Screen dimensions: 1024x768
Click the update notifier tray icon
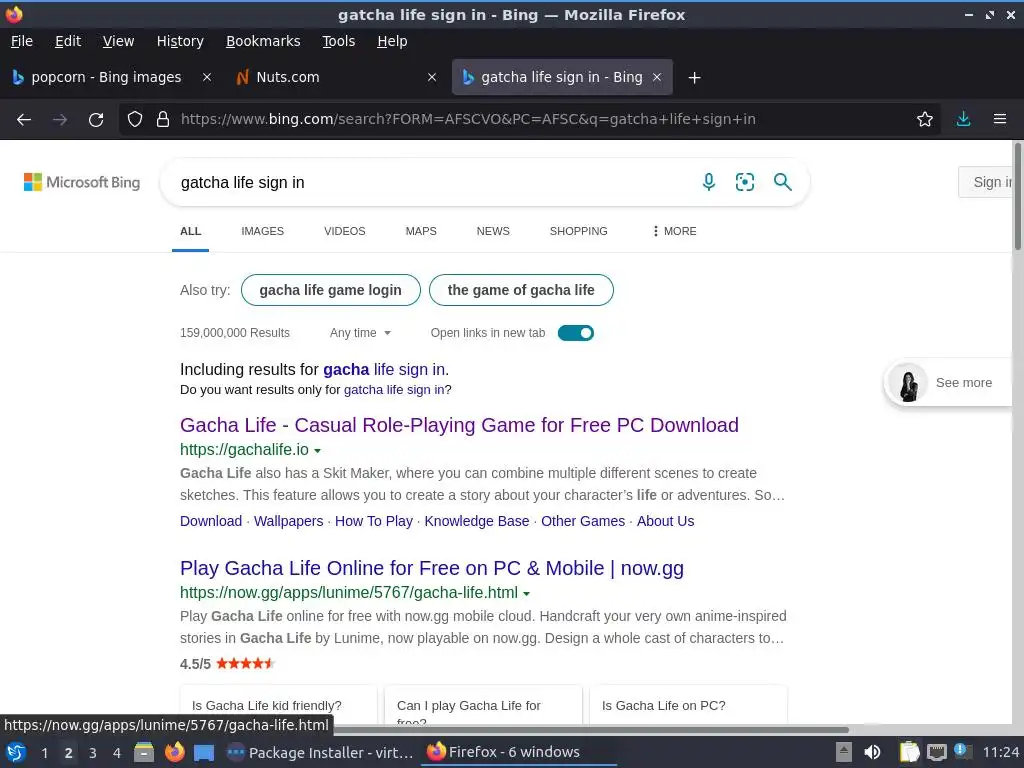point(962,751)
